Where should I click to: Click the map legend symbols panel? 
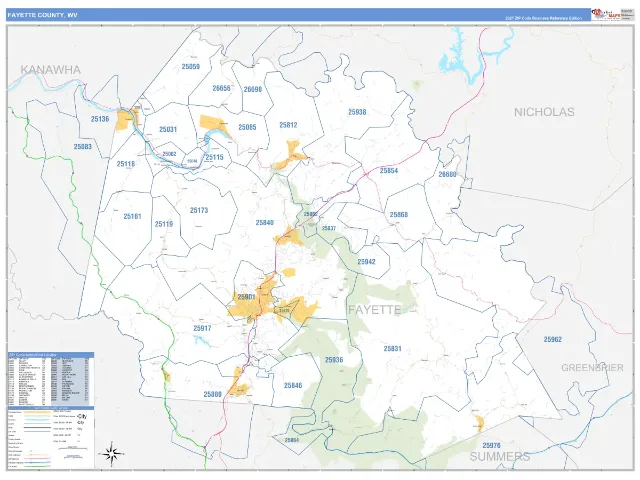51,438
